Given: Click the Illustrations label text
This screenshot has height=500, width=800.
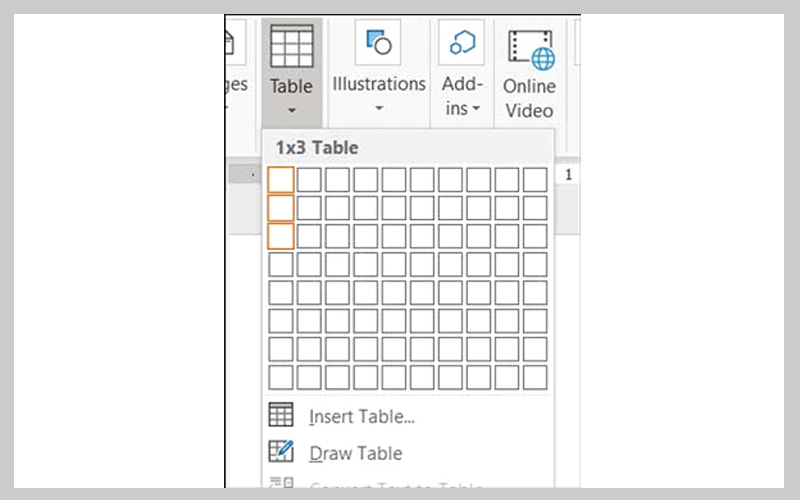Looking at the screenshot, I should 379,84.
